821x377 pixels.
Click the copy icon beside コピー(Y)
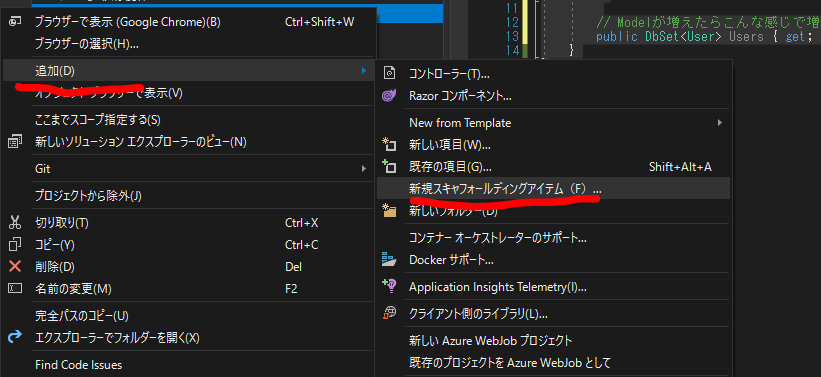point(15,245)
